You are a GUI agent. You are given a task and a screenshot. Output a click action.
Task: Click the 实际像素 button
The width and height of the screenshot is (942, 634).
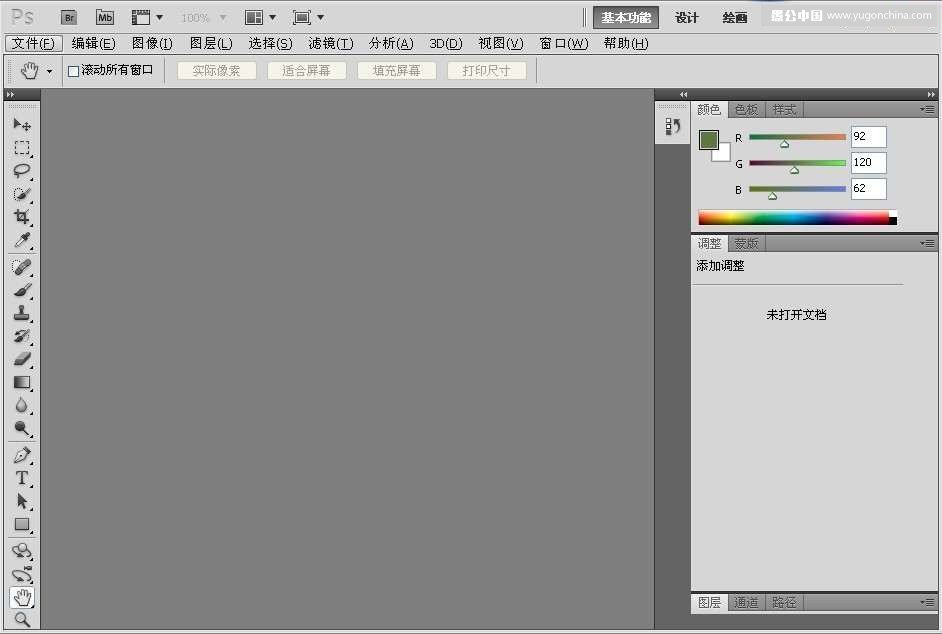(216, 71)
